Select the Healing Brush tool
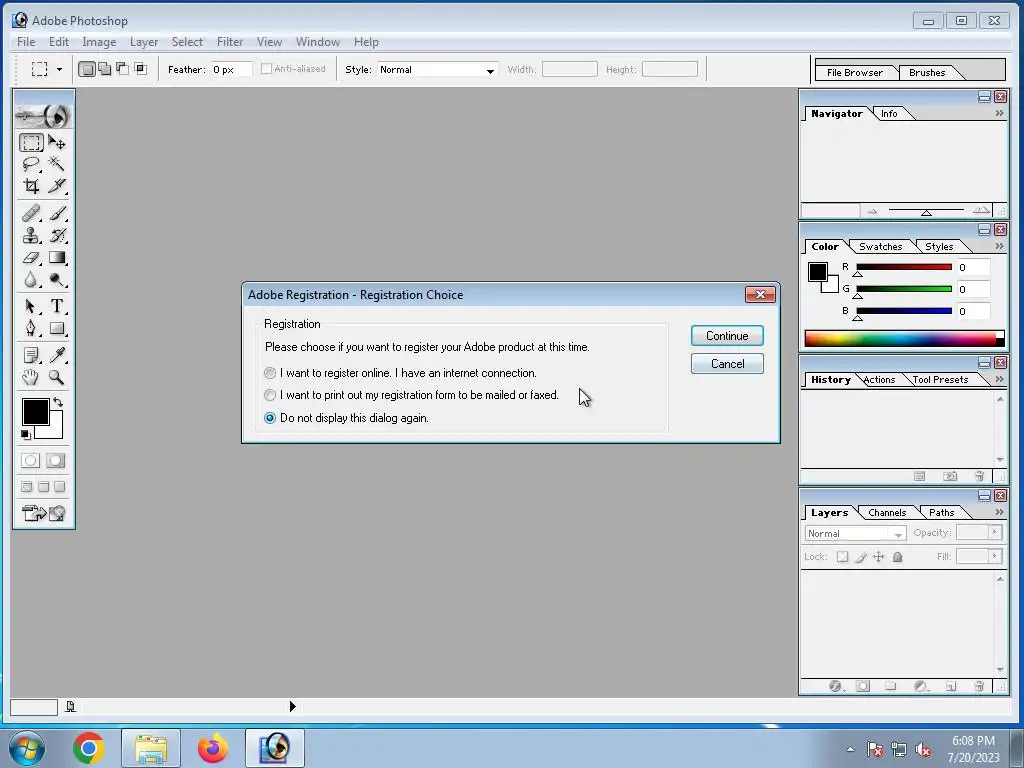 [31, 213]
